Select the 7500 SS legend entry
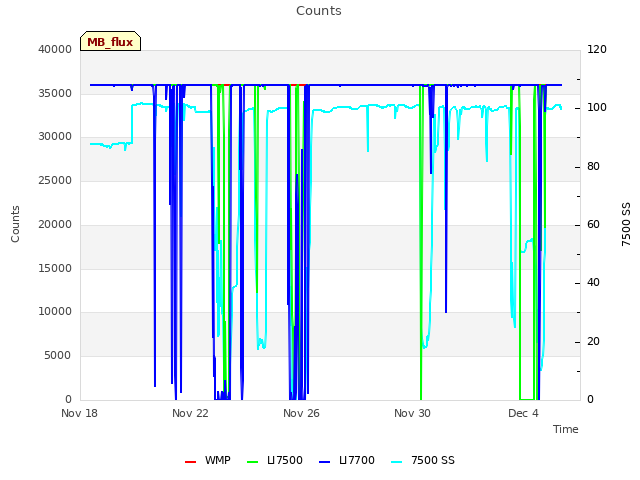This screenshot has width=640, height=480. coord(422,460)
